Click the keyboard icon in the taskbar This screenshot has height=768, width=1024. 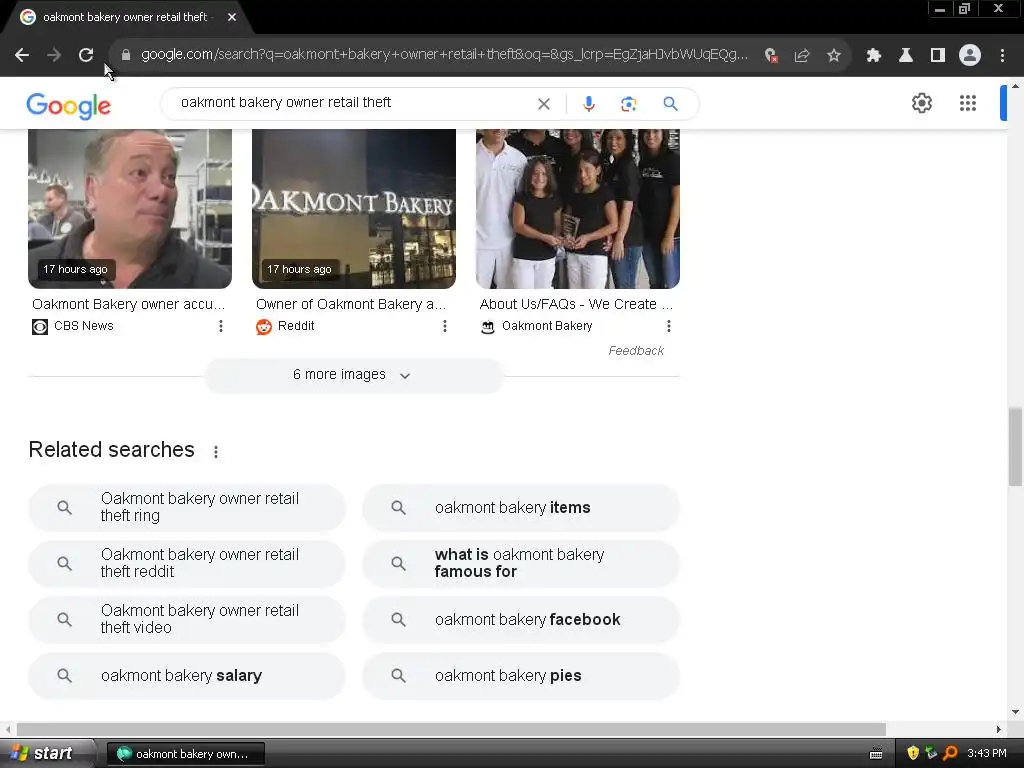(876, 754)
